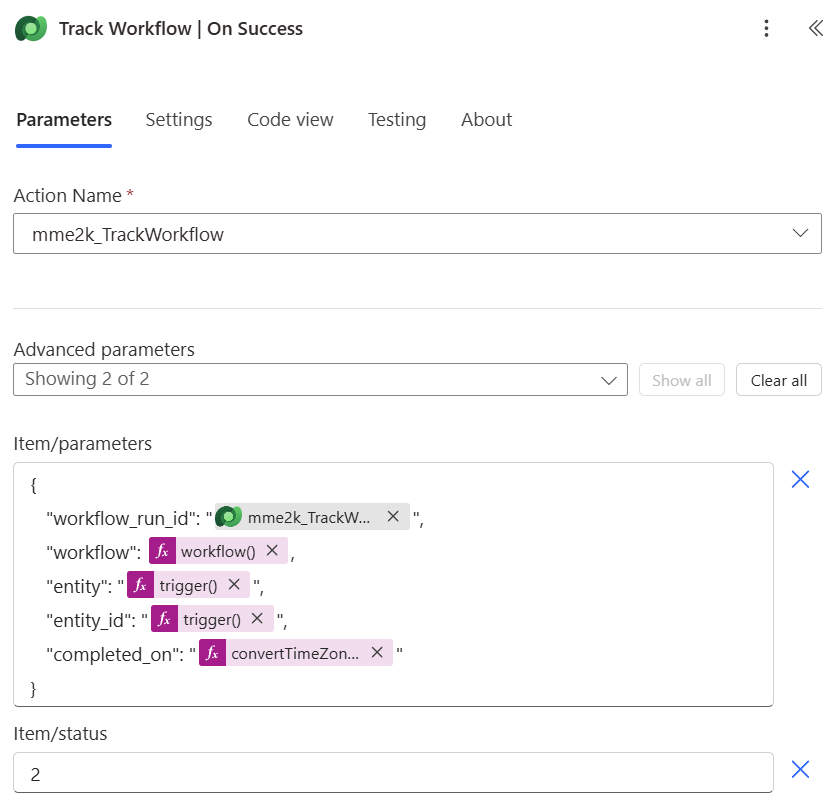Open the workflow() expression token

[217, 551]
